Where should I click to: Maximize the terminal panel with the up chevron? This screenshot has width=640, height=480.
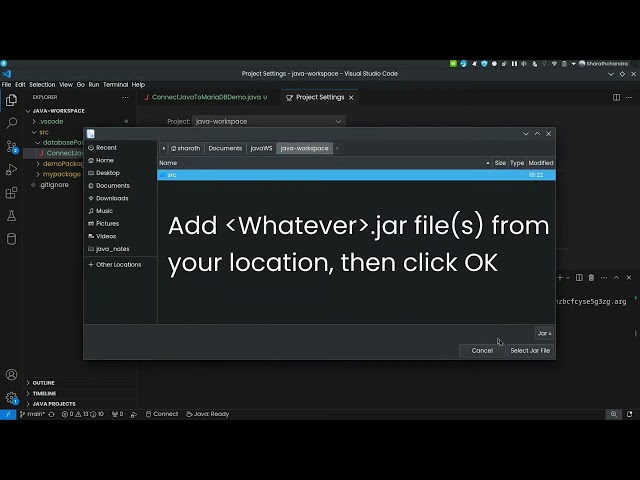(x=616, y=278)
